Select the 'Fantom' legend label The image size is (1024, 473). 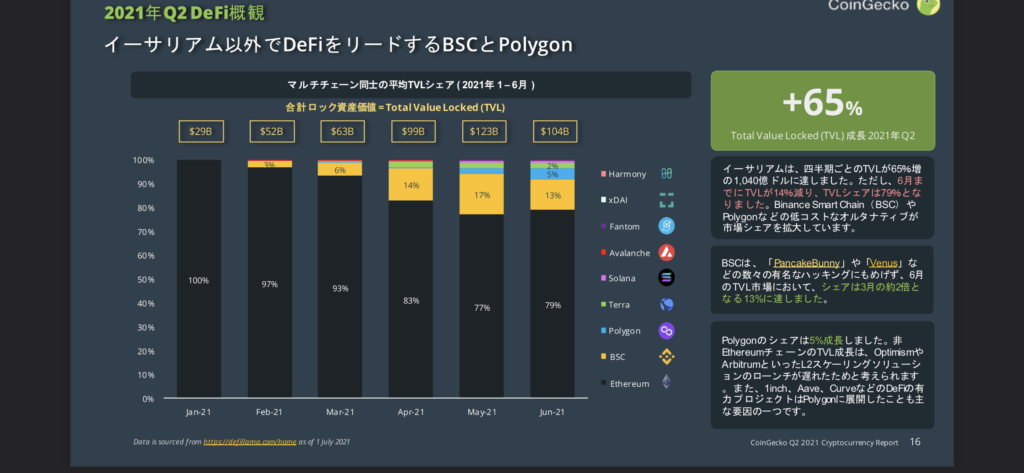pos(624,227)
